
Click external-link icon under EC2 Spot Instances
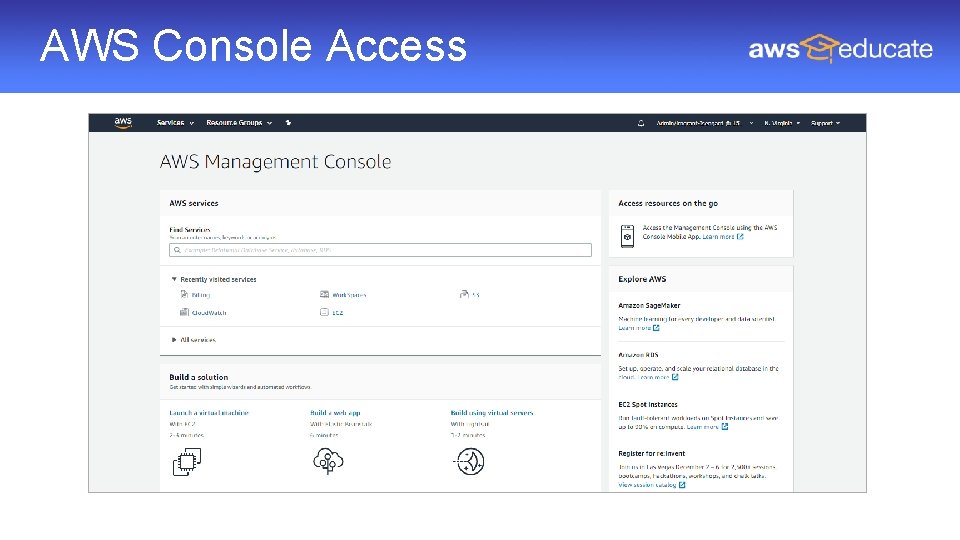pyautogui.click(x=724, y=426)
